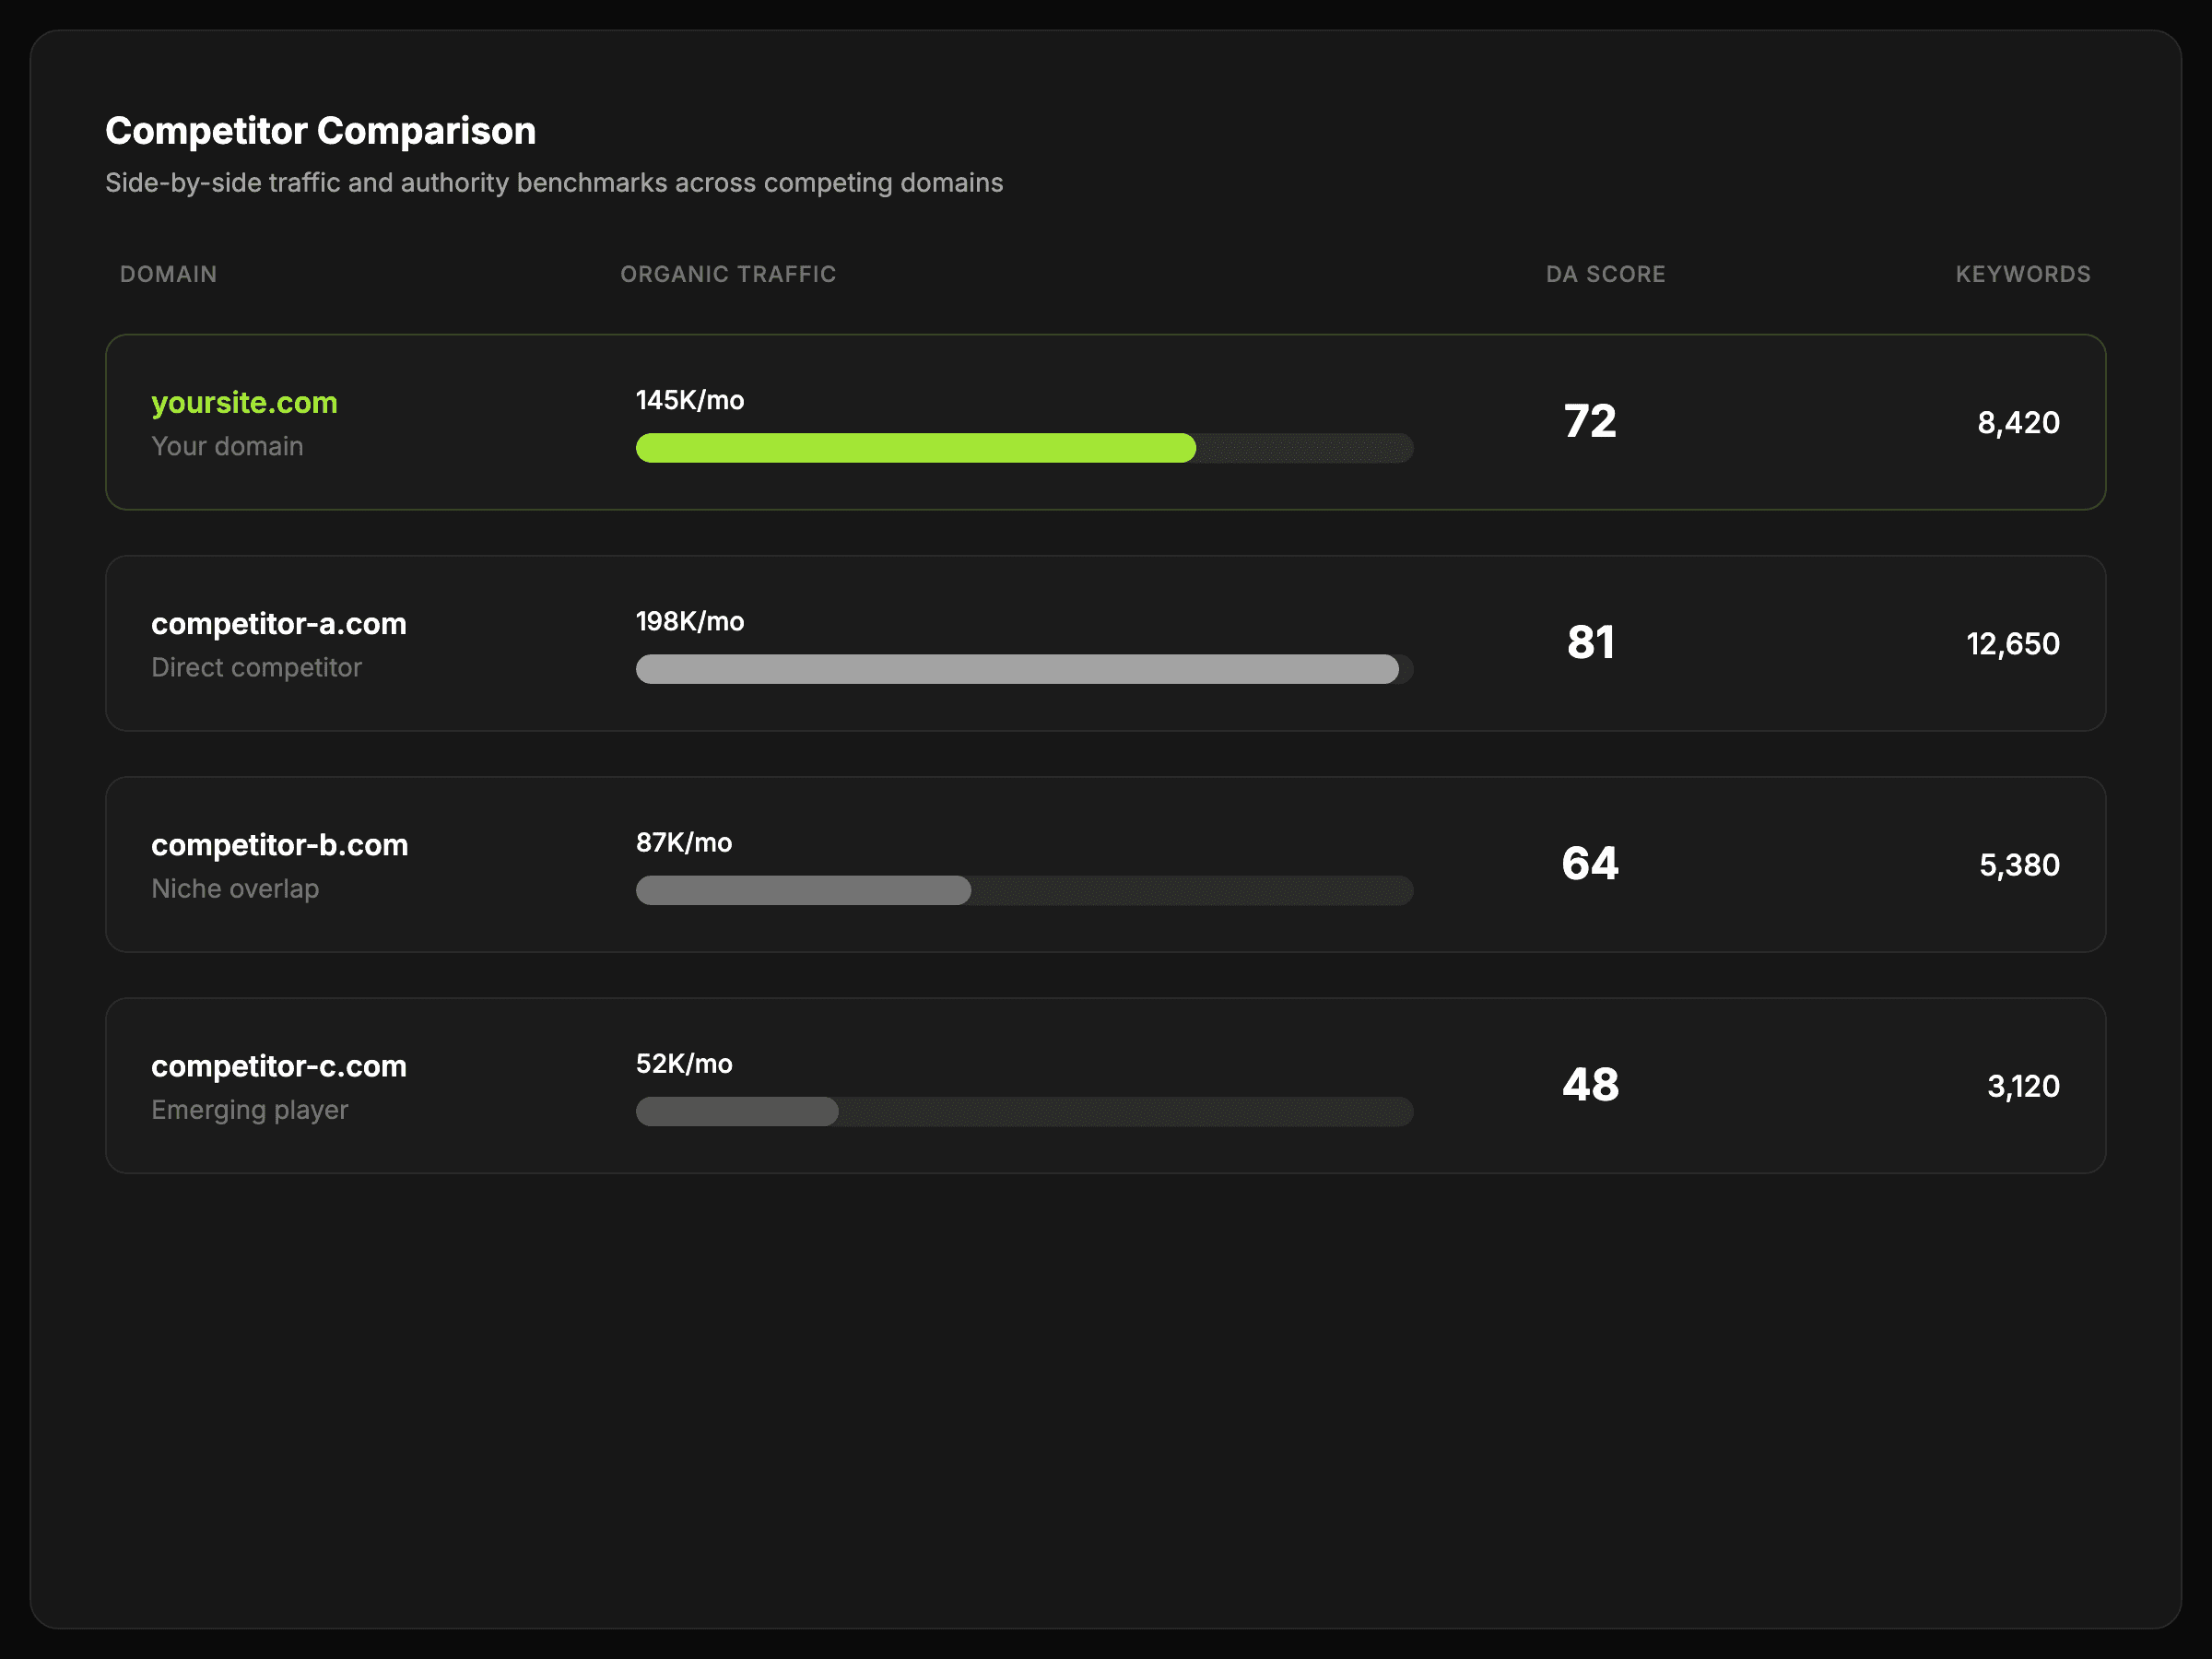Click the yoursite.com domain link
The height and width of the screenshot is (1659, 2212).
click(244, 403)
